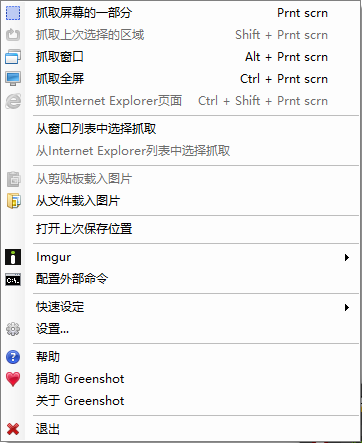
Task: Select 抓取全屏 with Ctrl + Prnt scrn
Action: (x=181, y=79)
